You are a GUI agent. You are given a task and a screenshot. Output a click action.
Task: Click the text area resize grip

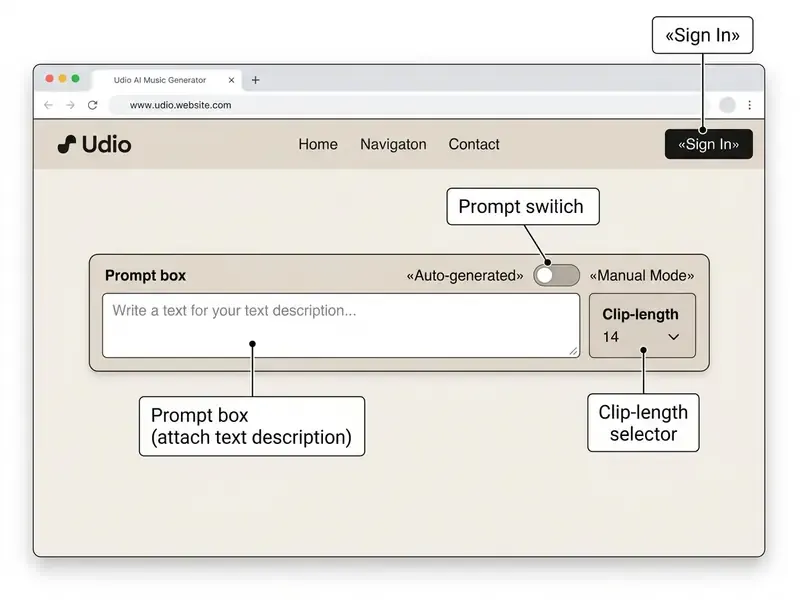coord(573,351)
